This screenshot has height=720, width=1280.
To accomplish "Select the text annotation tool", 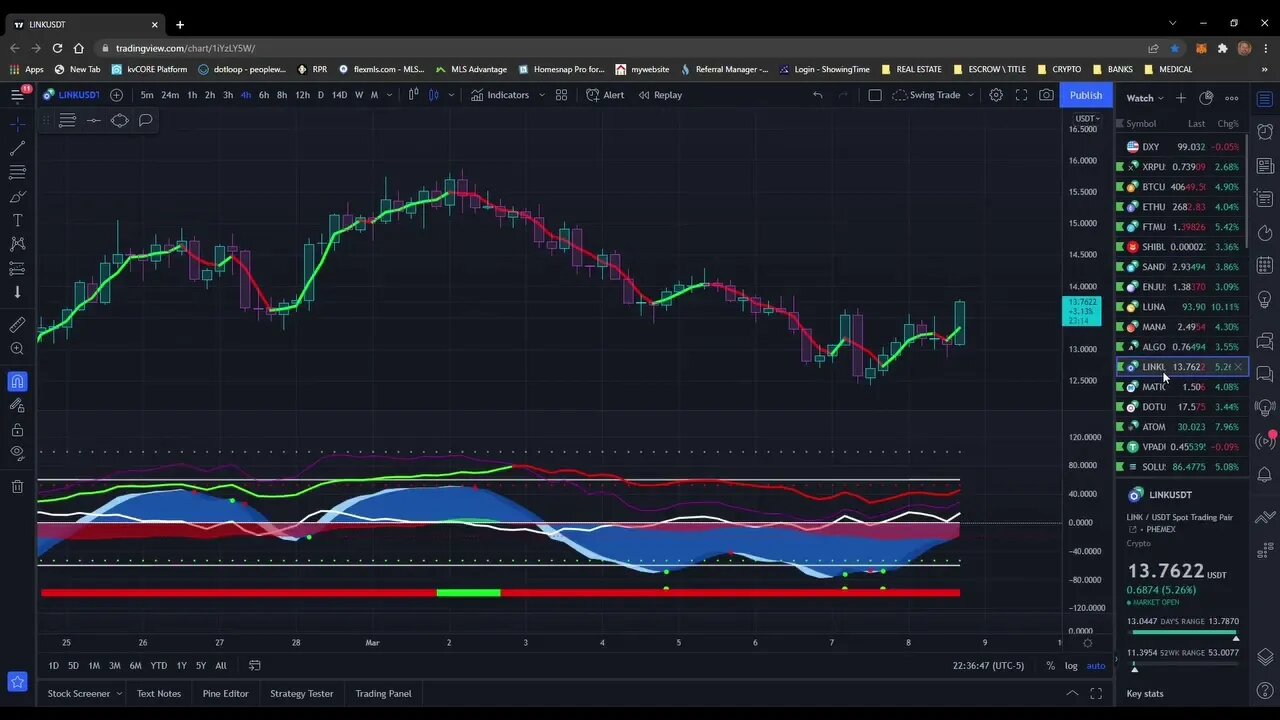I will pos(17,220).
